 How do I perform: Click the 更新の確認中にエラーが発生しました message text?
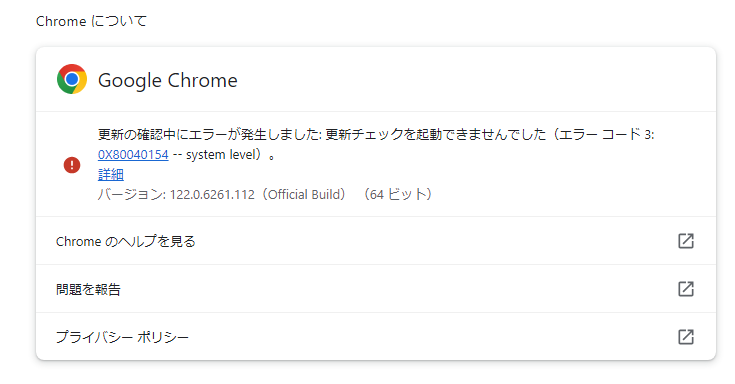click(209, 135)
